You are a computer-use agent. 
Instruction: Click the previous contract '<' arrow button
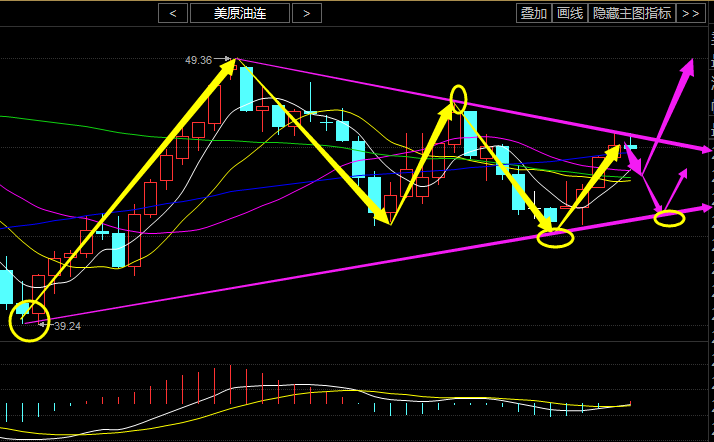click(174, 13)
